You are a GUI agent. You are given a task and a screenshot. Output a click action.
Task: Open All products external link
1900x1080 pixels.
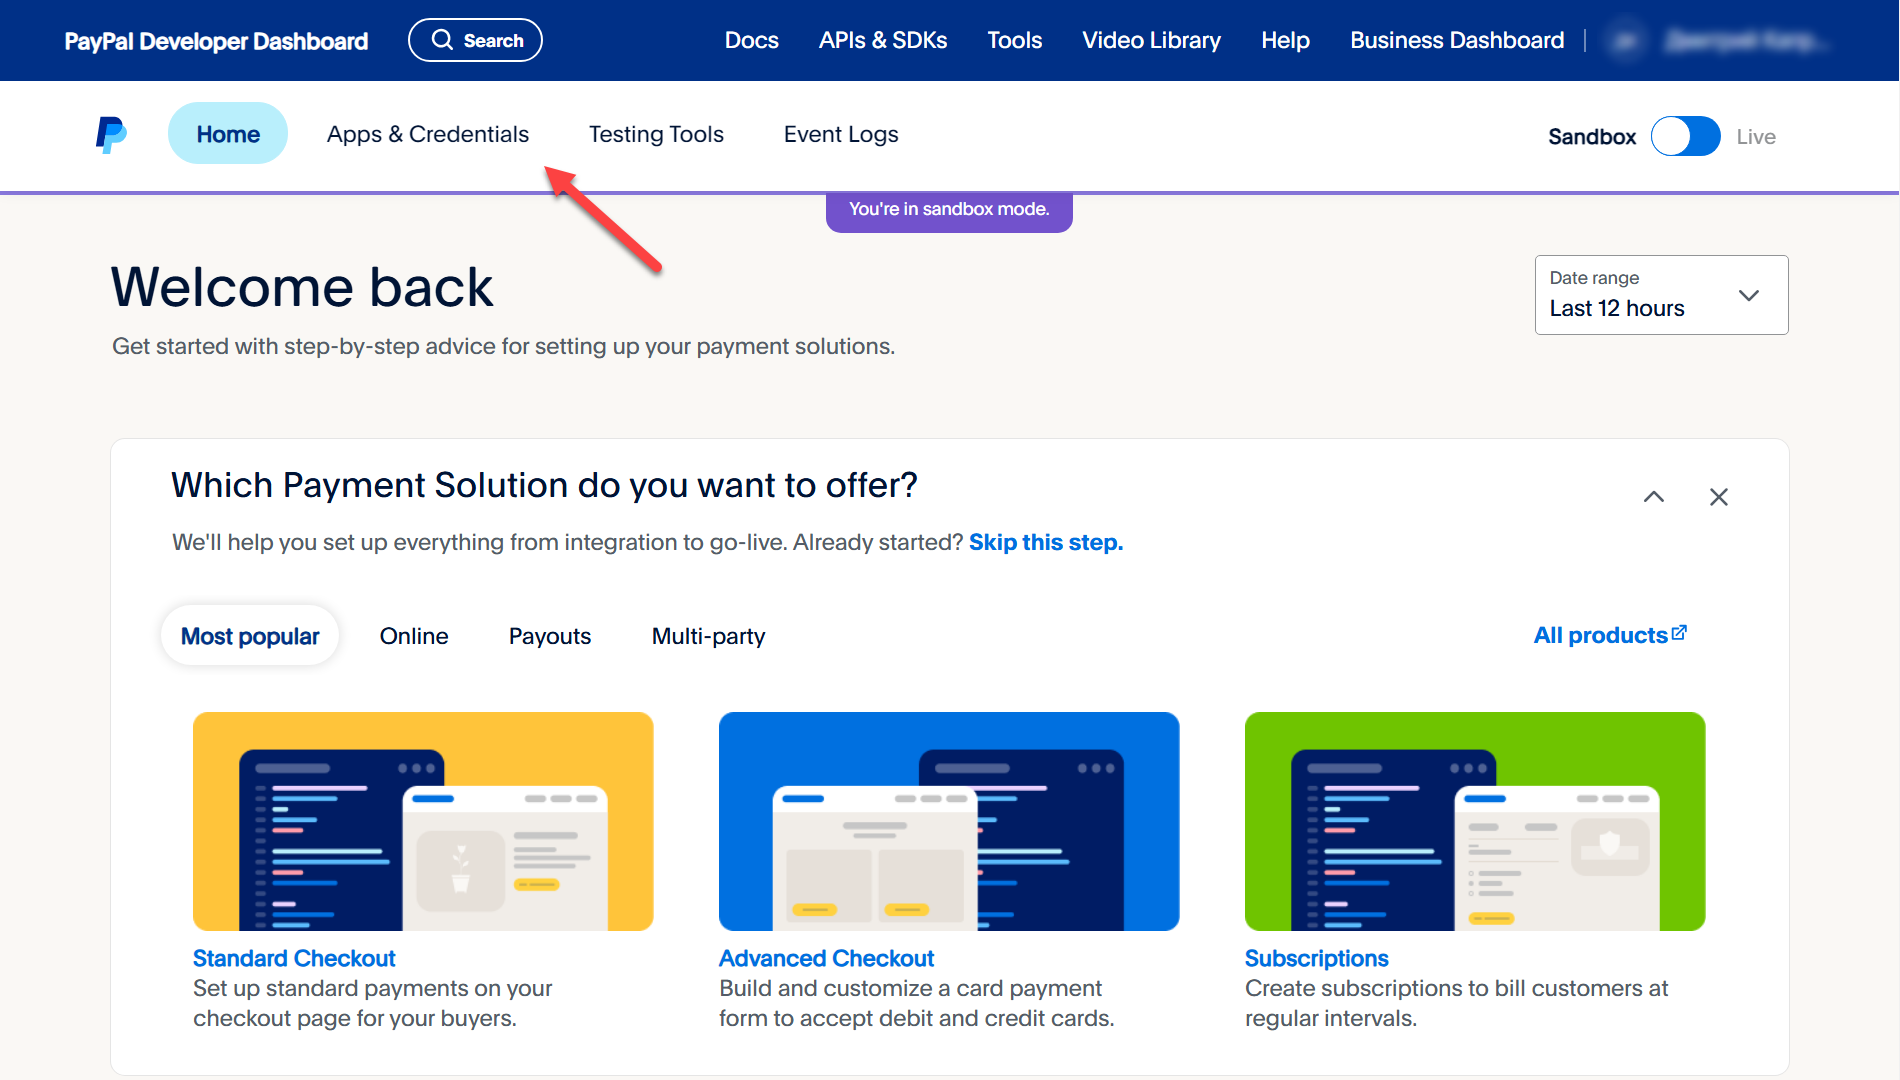pyautogui.click(x=1610, y=635)
